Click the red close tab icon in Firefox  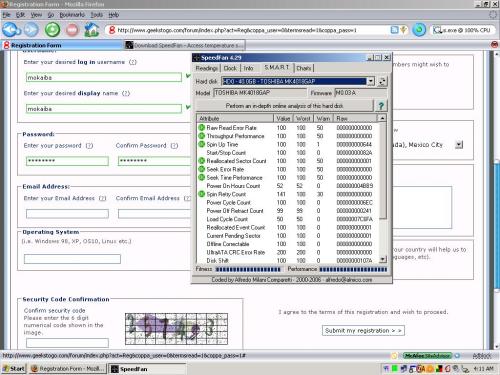point(495,45)
